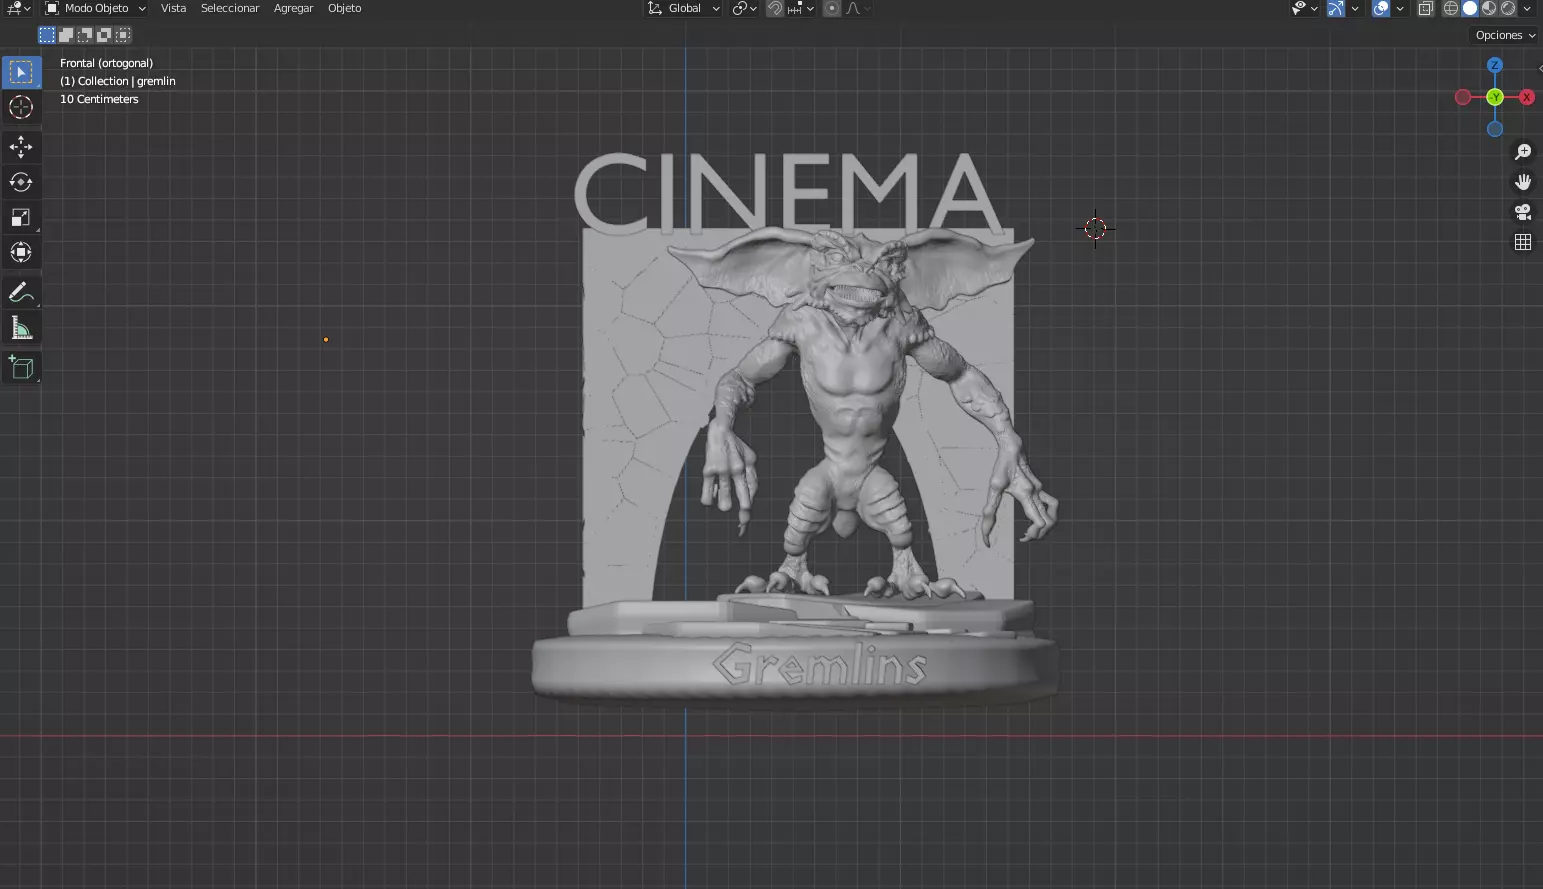This screenshot has width=1543, height=889.
Task: Click the negative X axis gizmo circle
Action: tap(1463, 97)
